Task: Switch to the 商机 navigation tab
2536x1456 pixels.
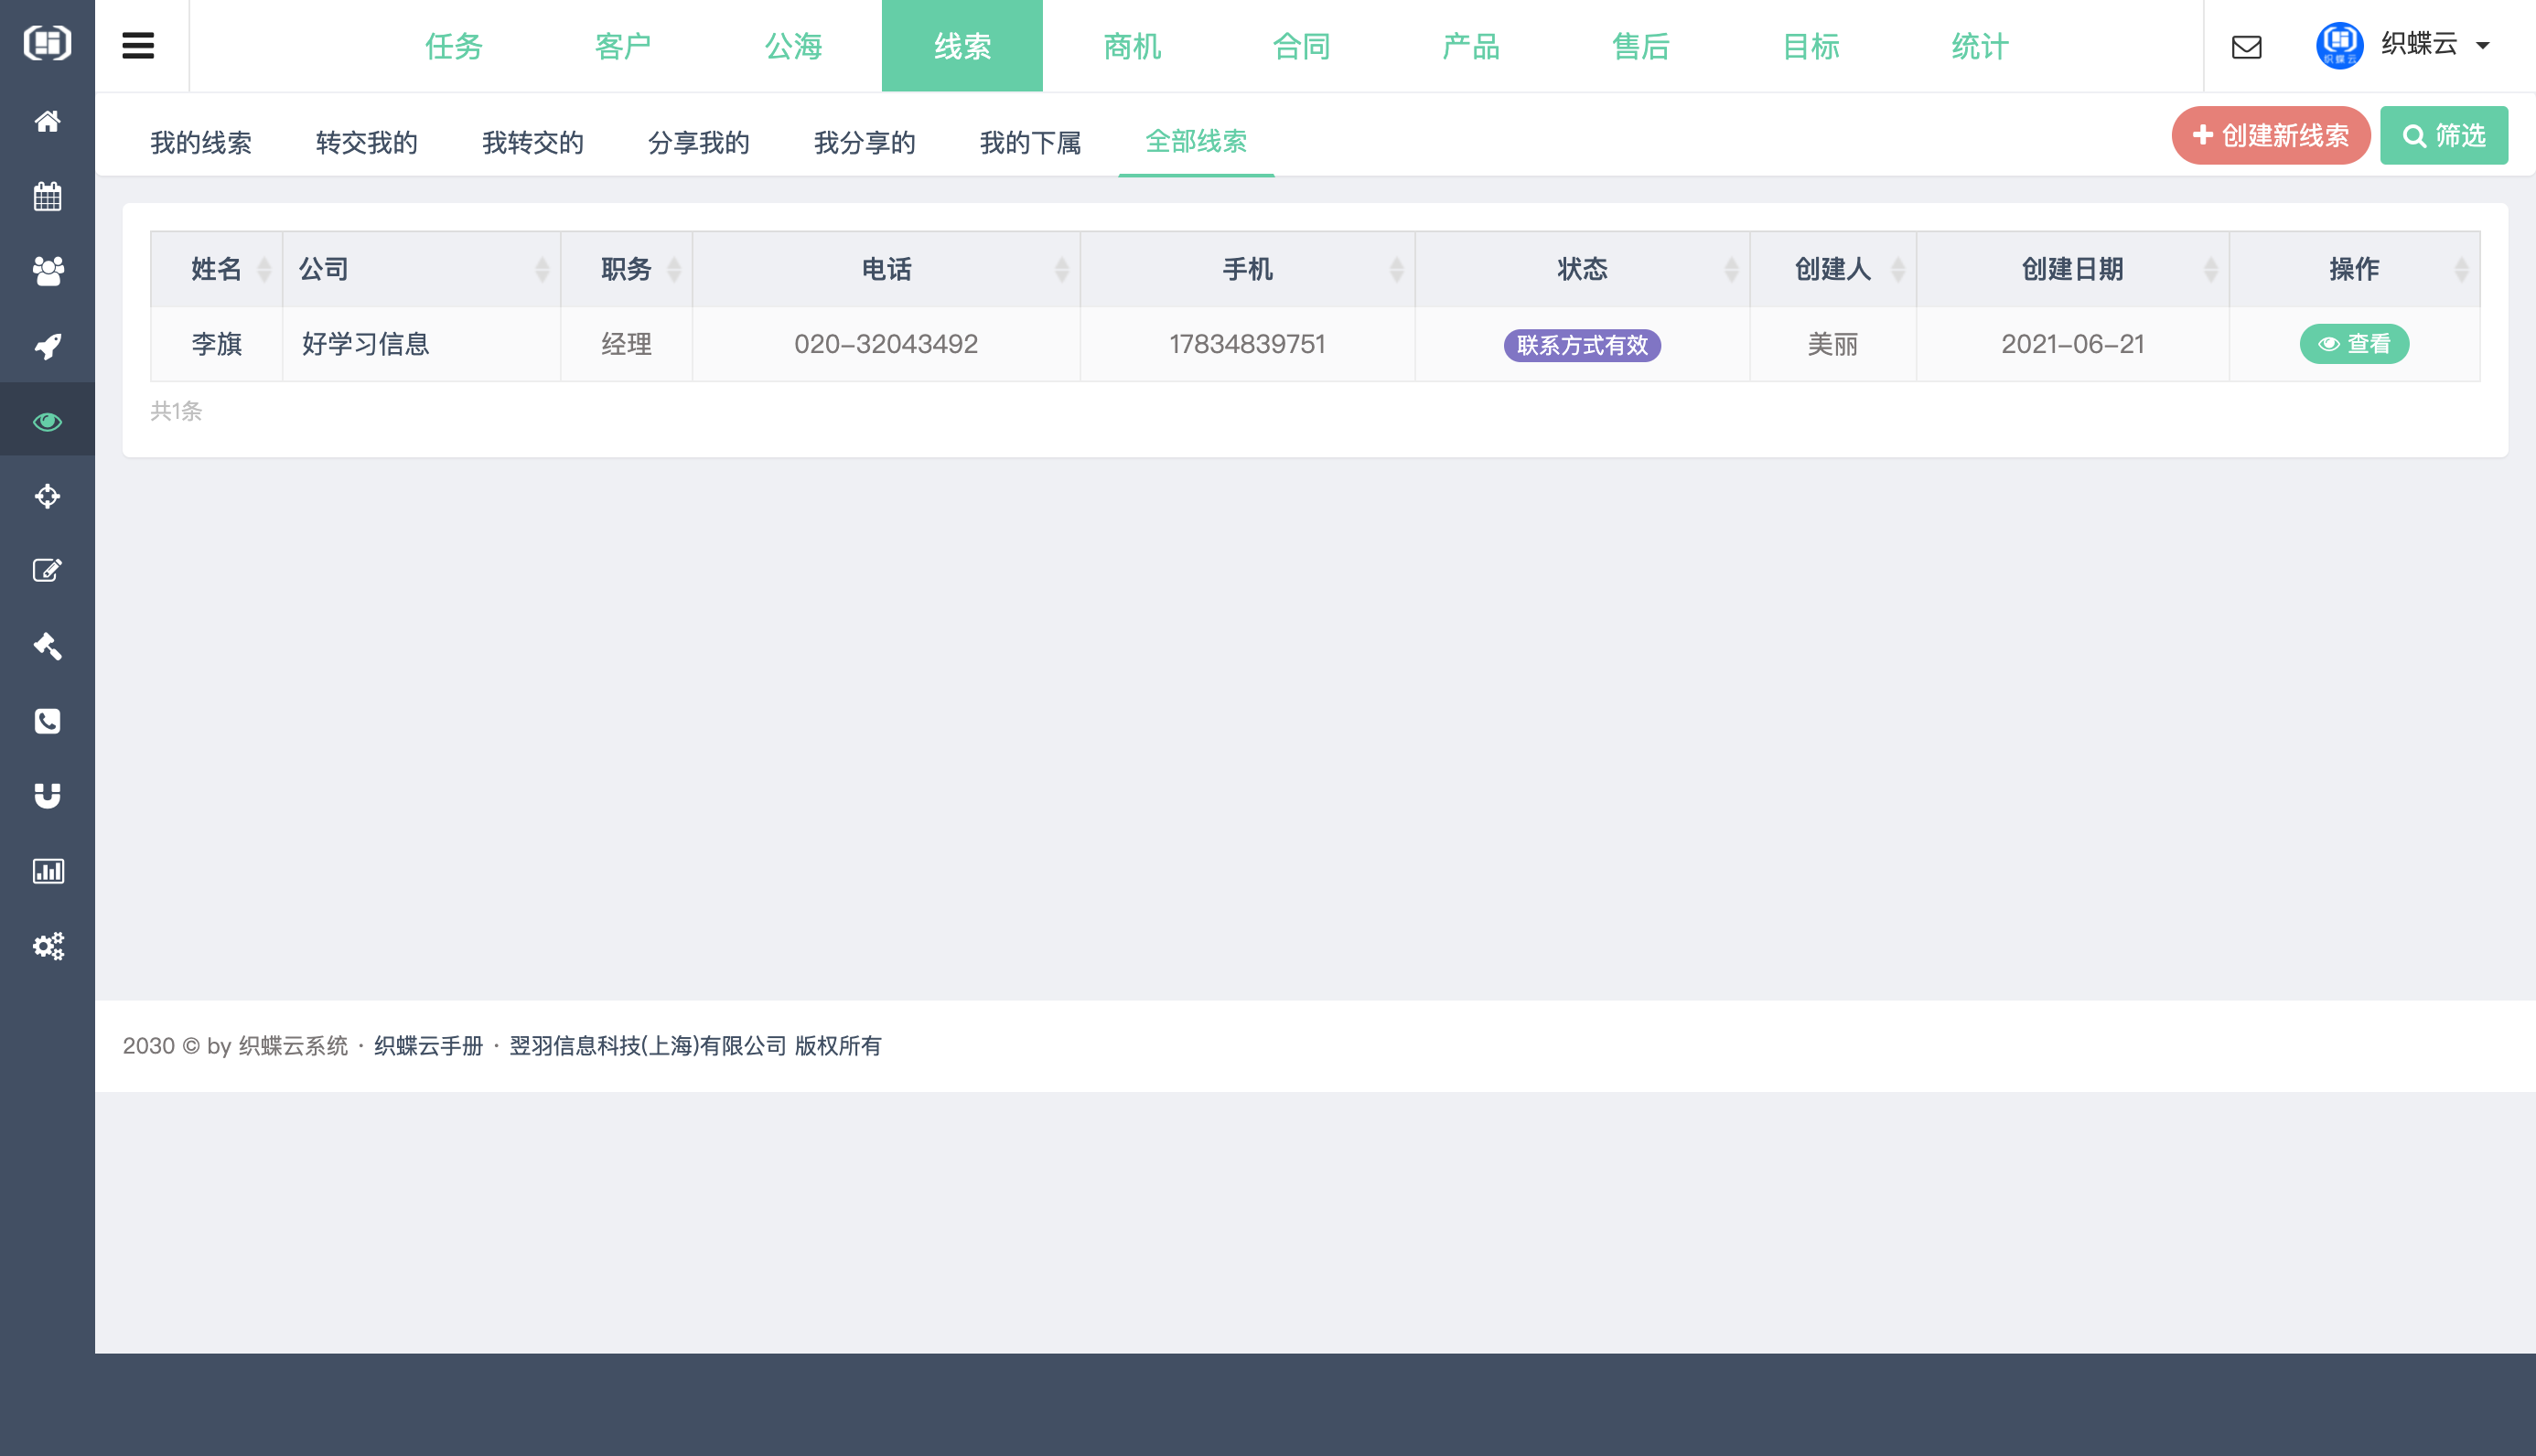Action: coord(1131,46)
